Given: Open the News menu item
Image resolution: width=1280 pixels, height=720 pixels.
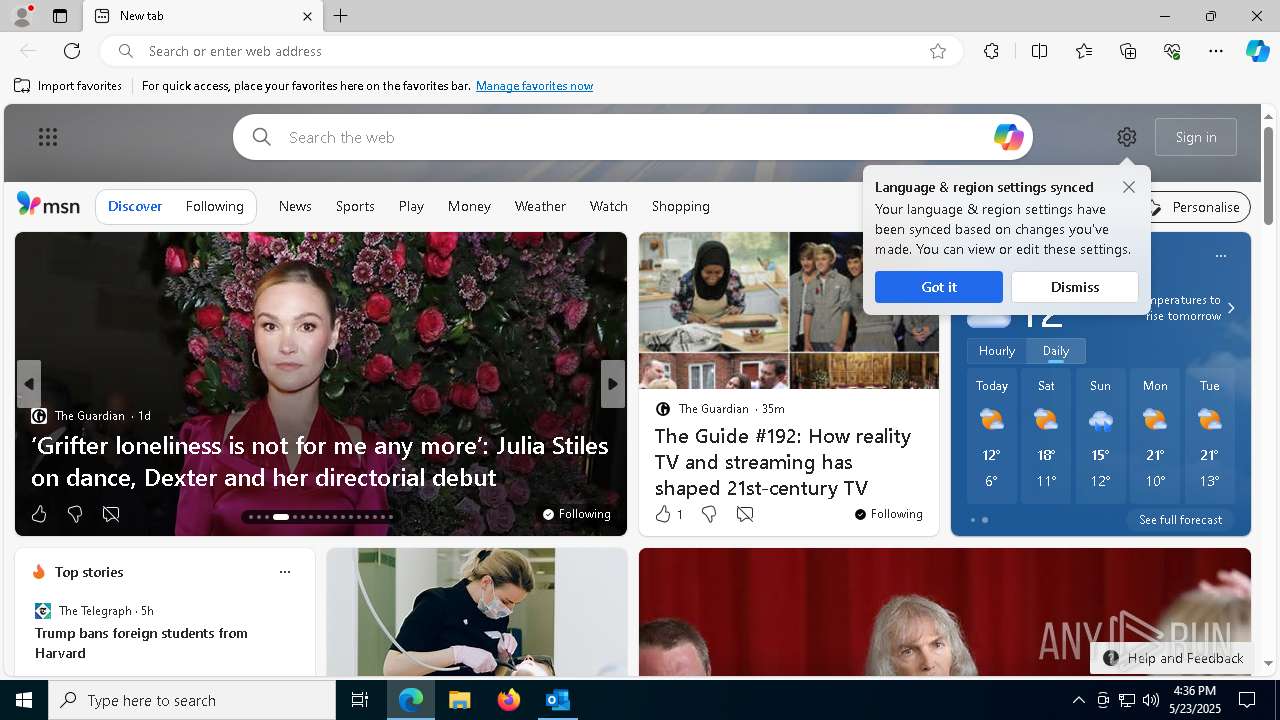Looking at the screenshot, I should point(295,206).
